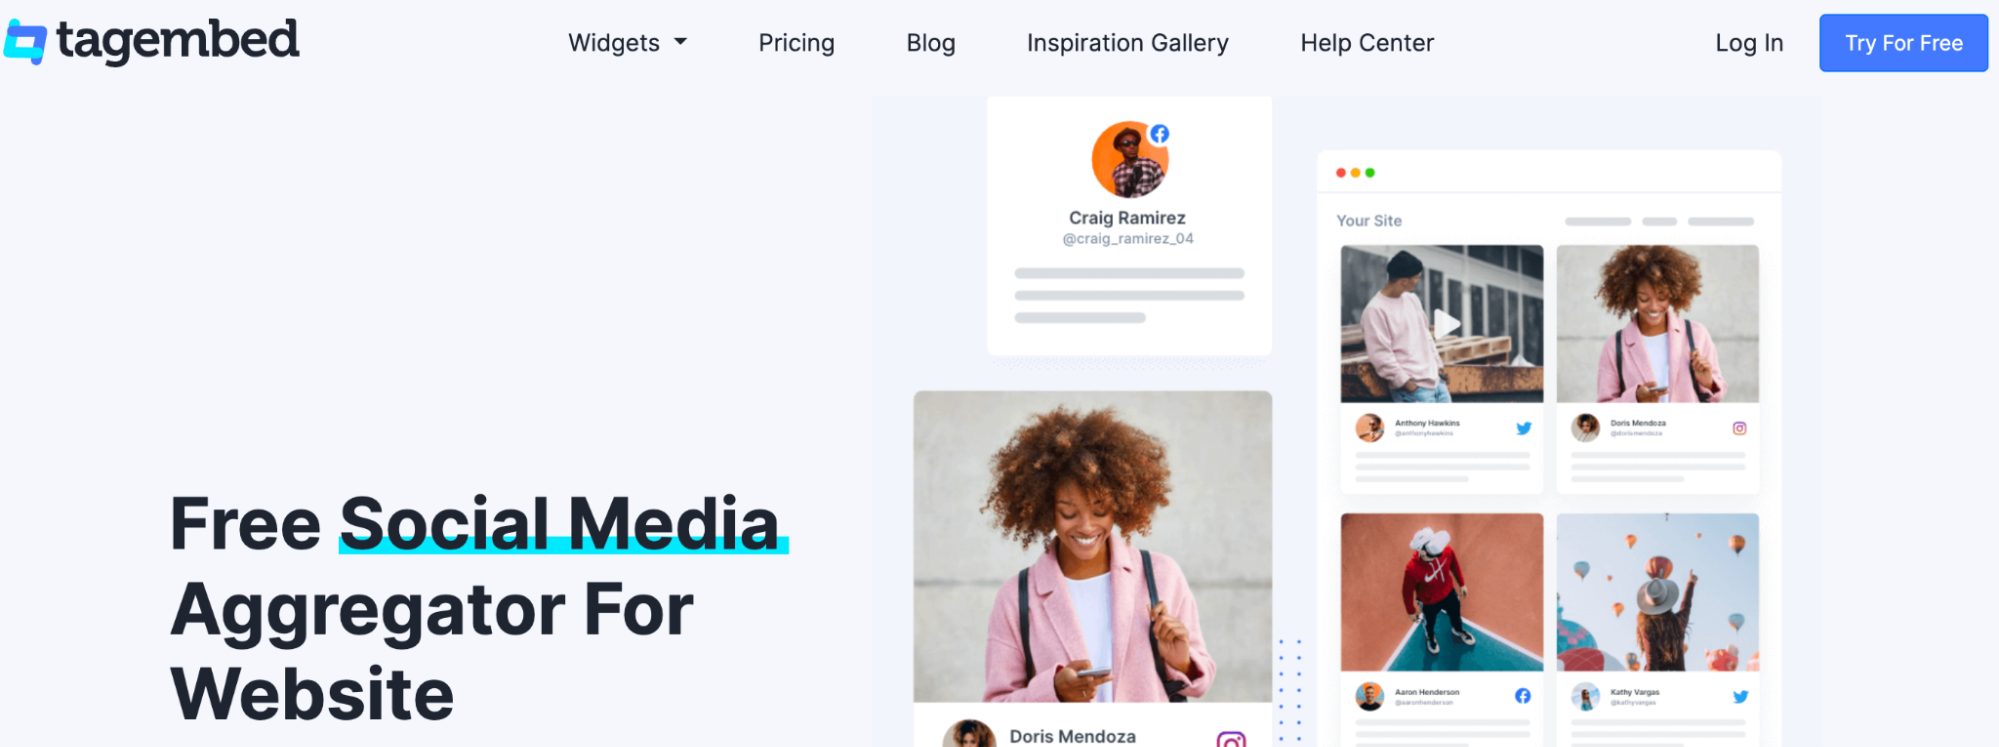Viewport: 1999px width, 747px height.
Task: Click the Try For Free button
Action: point(1903,43)
